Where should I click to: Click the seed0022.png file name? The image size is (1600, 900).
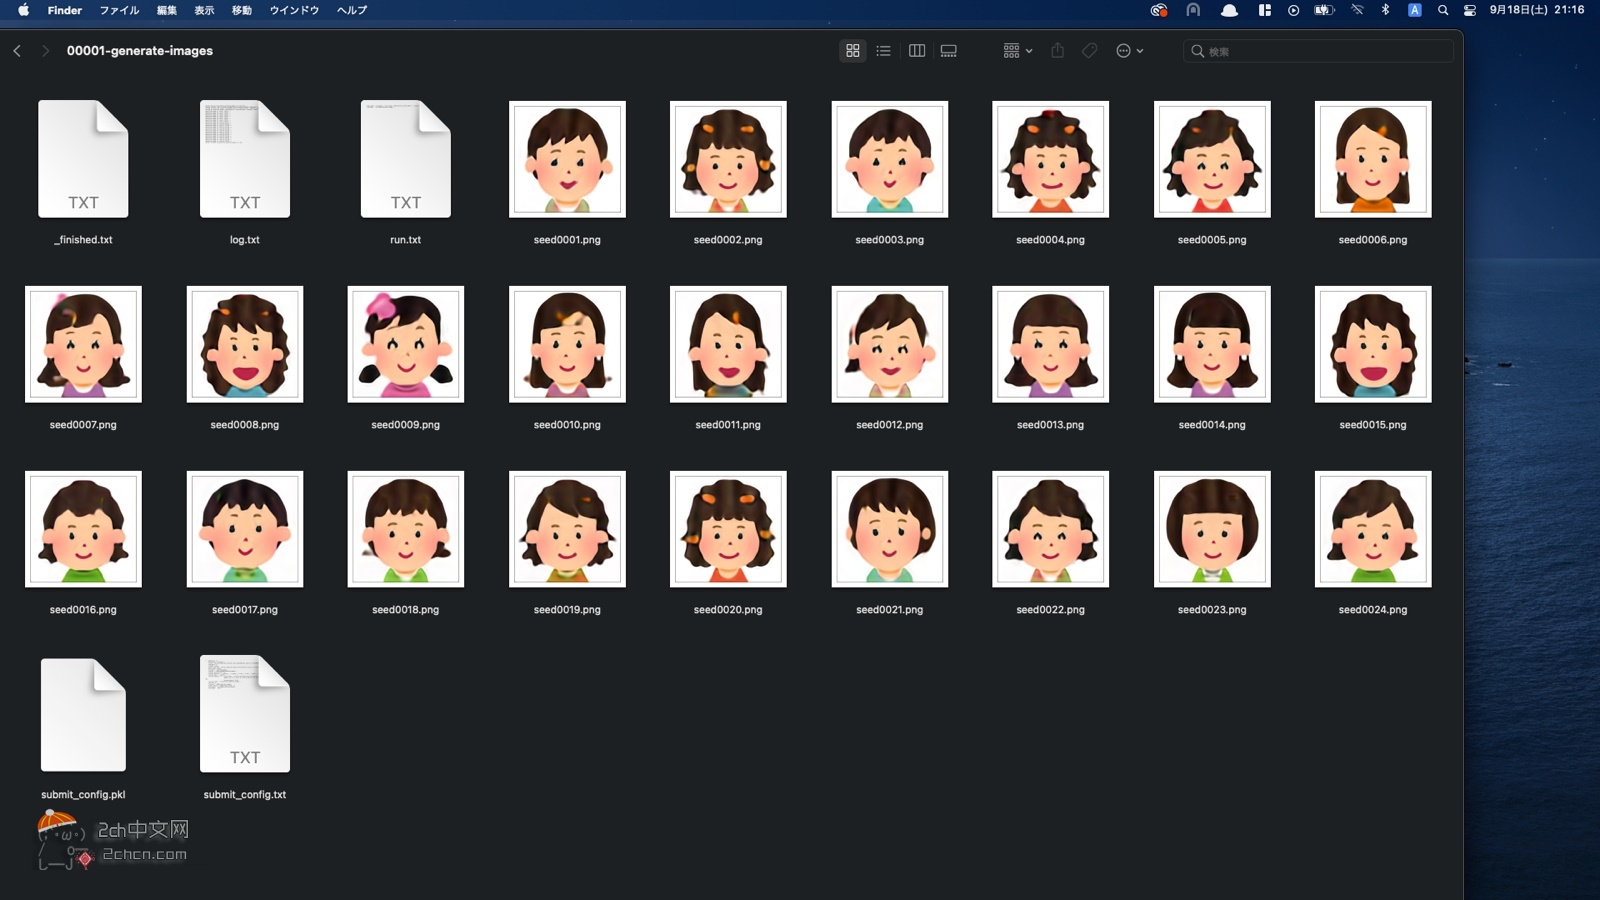[x=1051, y=610]
